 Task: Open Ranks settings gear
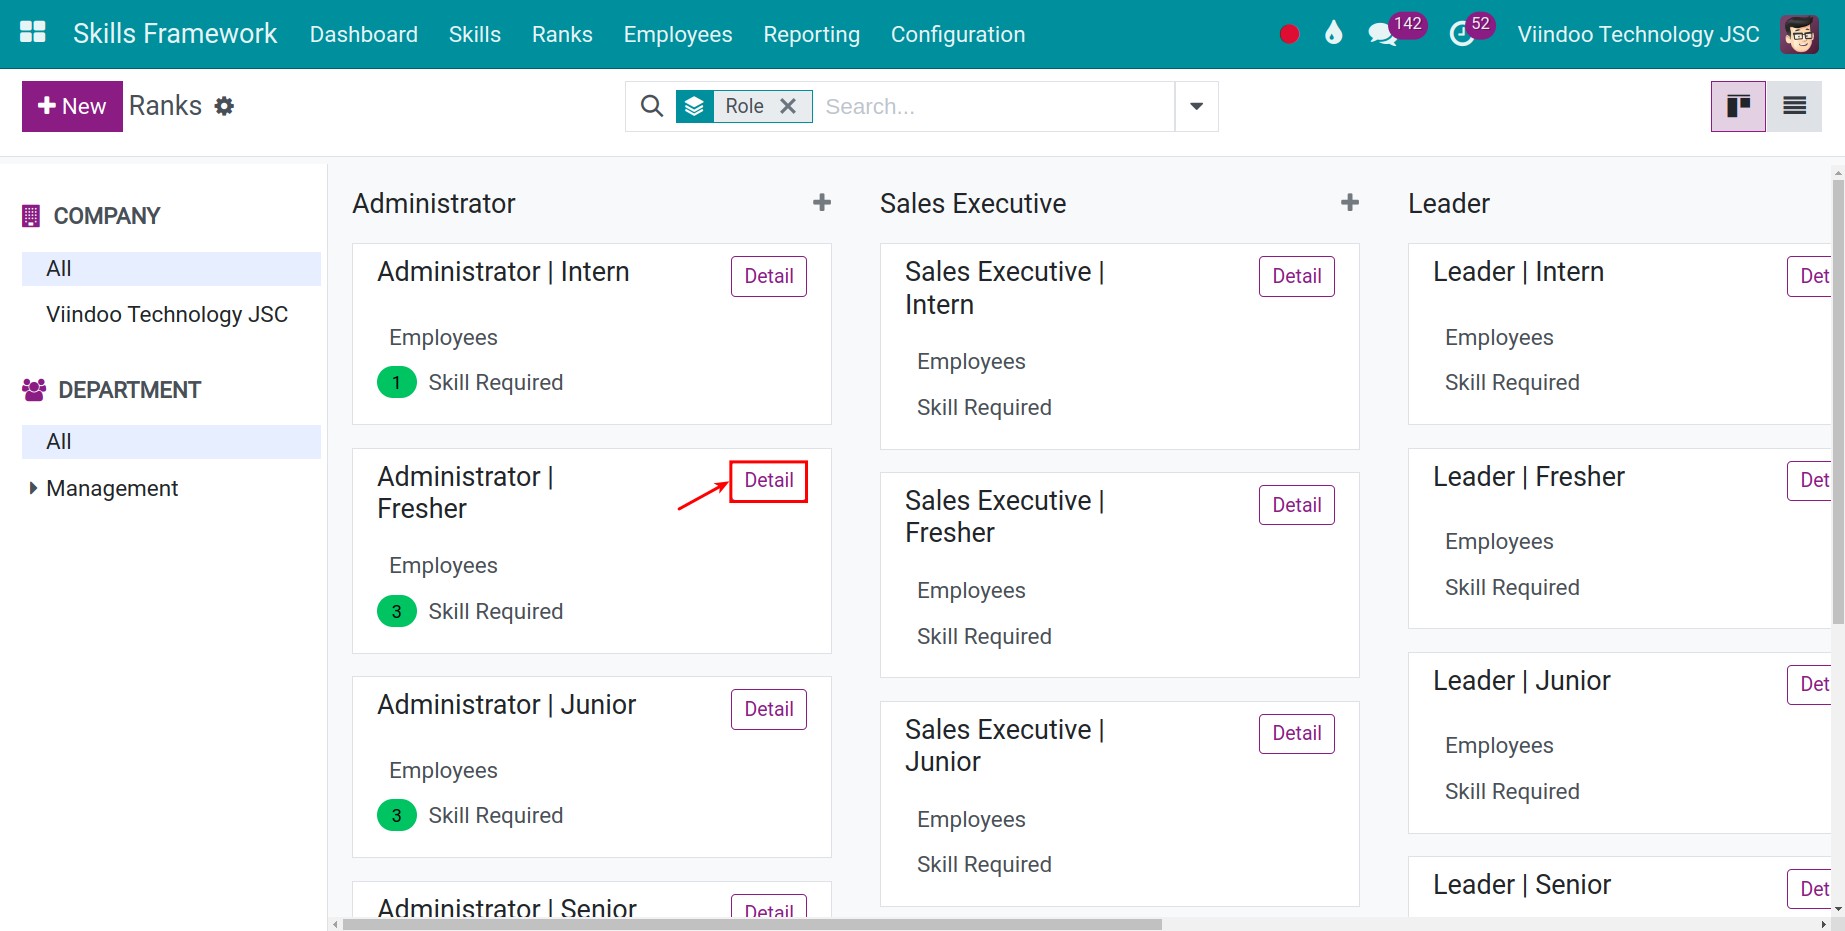coord(225,106)
